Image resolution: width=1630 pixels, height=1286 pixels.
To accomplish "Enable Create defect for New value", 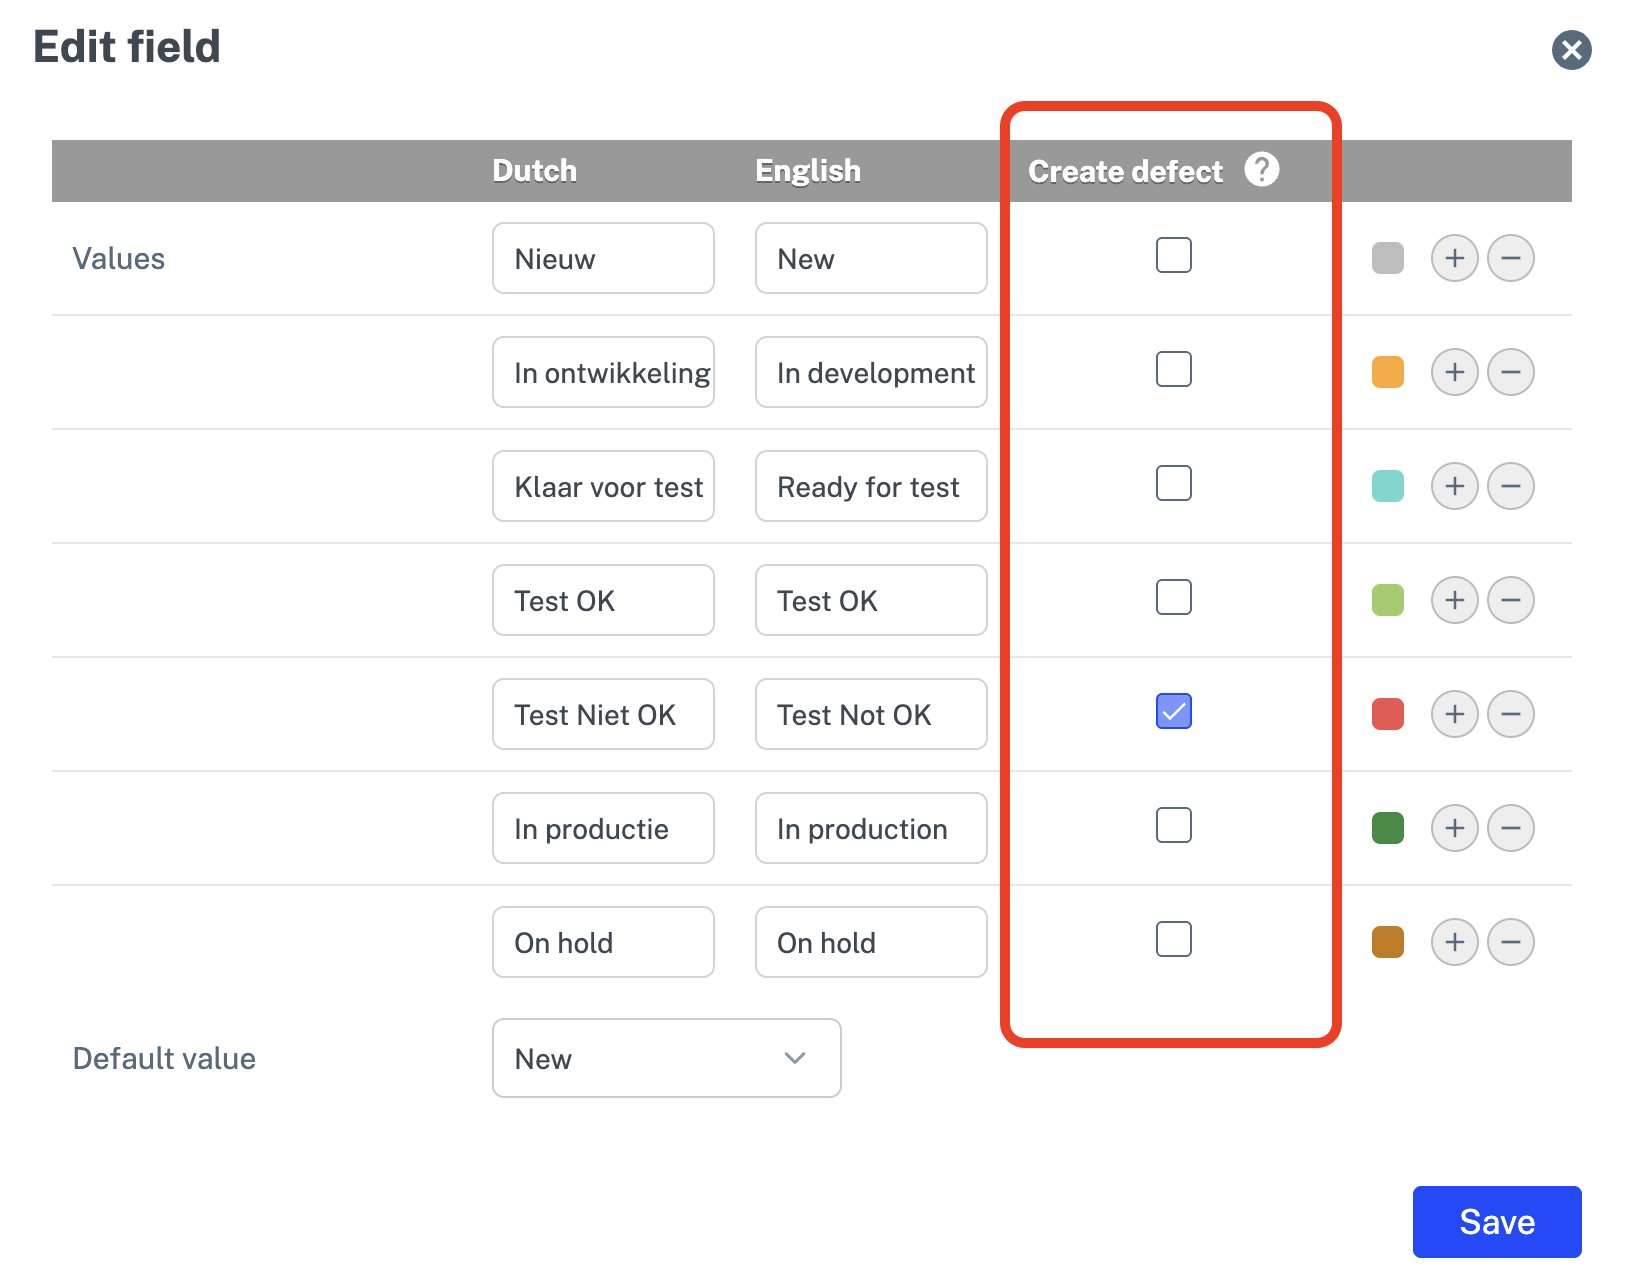I will pos(1173,255).
